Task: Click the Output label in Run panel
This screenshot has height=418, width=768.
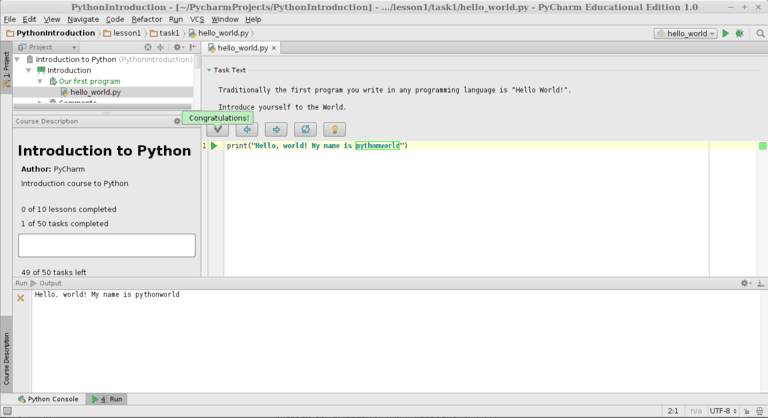Action: click(50, 283)
